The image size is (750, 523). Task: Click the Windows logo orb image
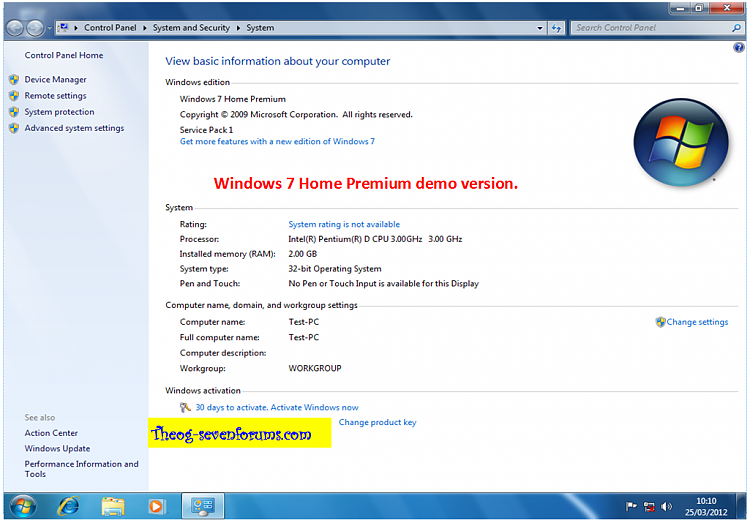(681, 142)
